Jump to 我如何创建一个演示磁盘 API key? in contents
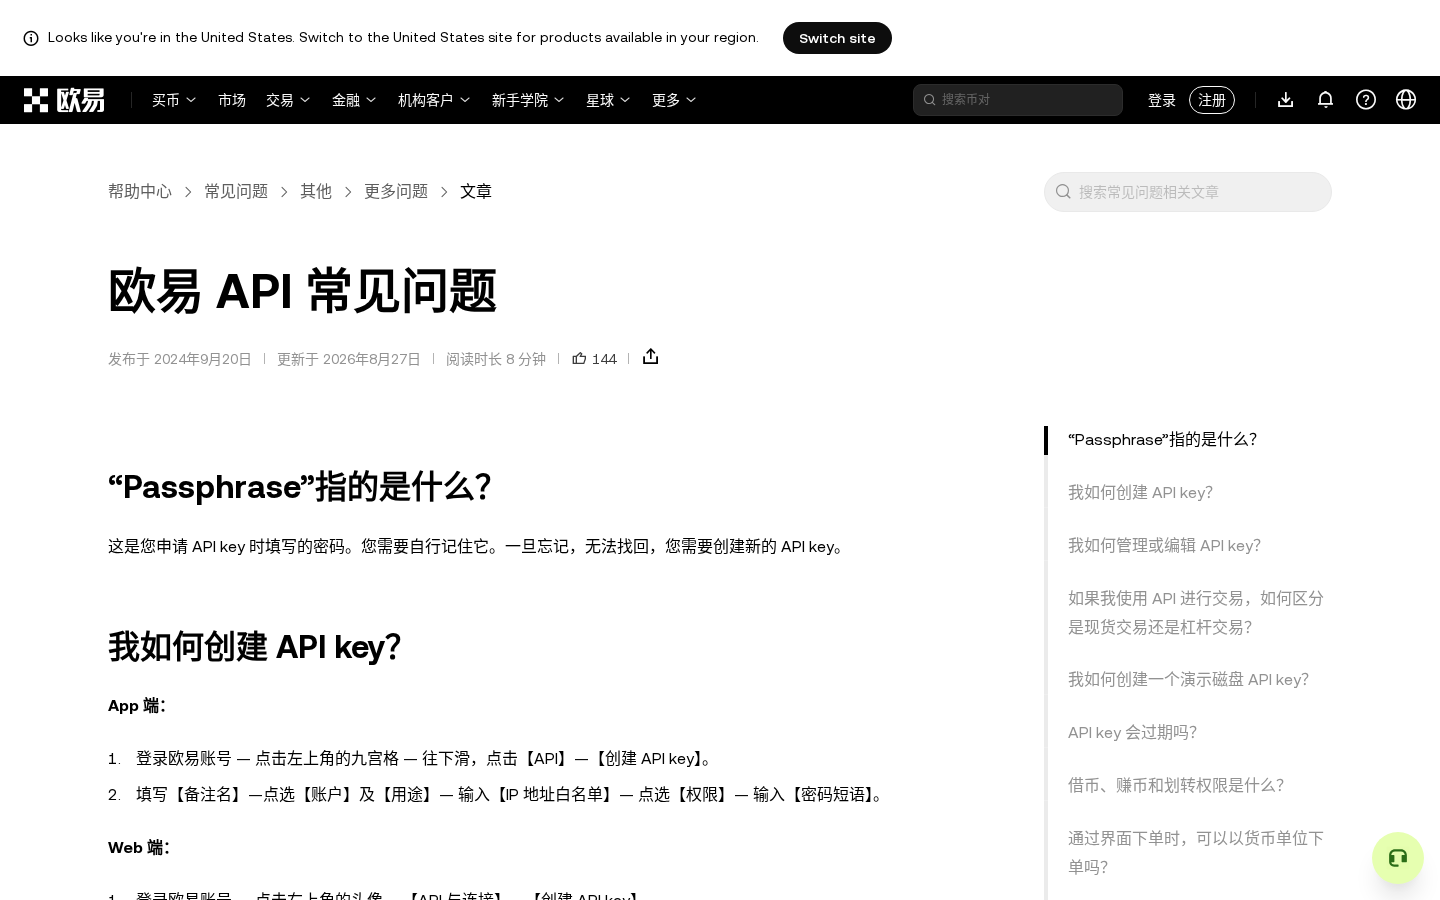This screenshot has width=1440, height=900. click(1188, 680)
